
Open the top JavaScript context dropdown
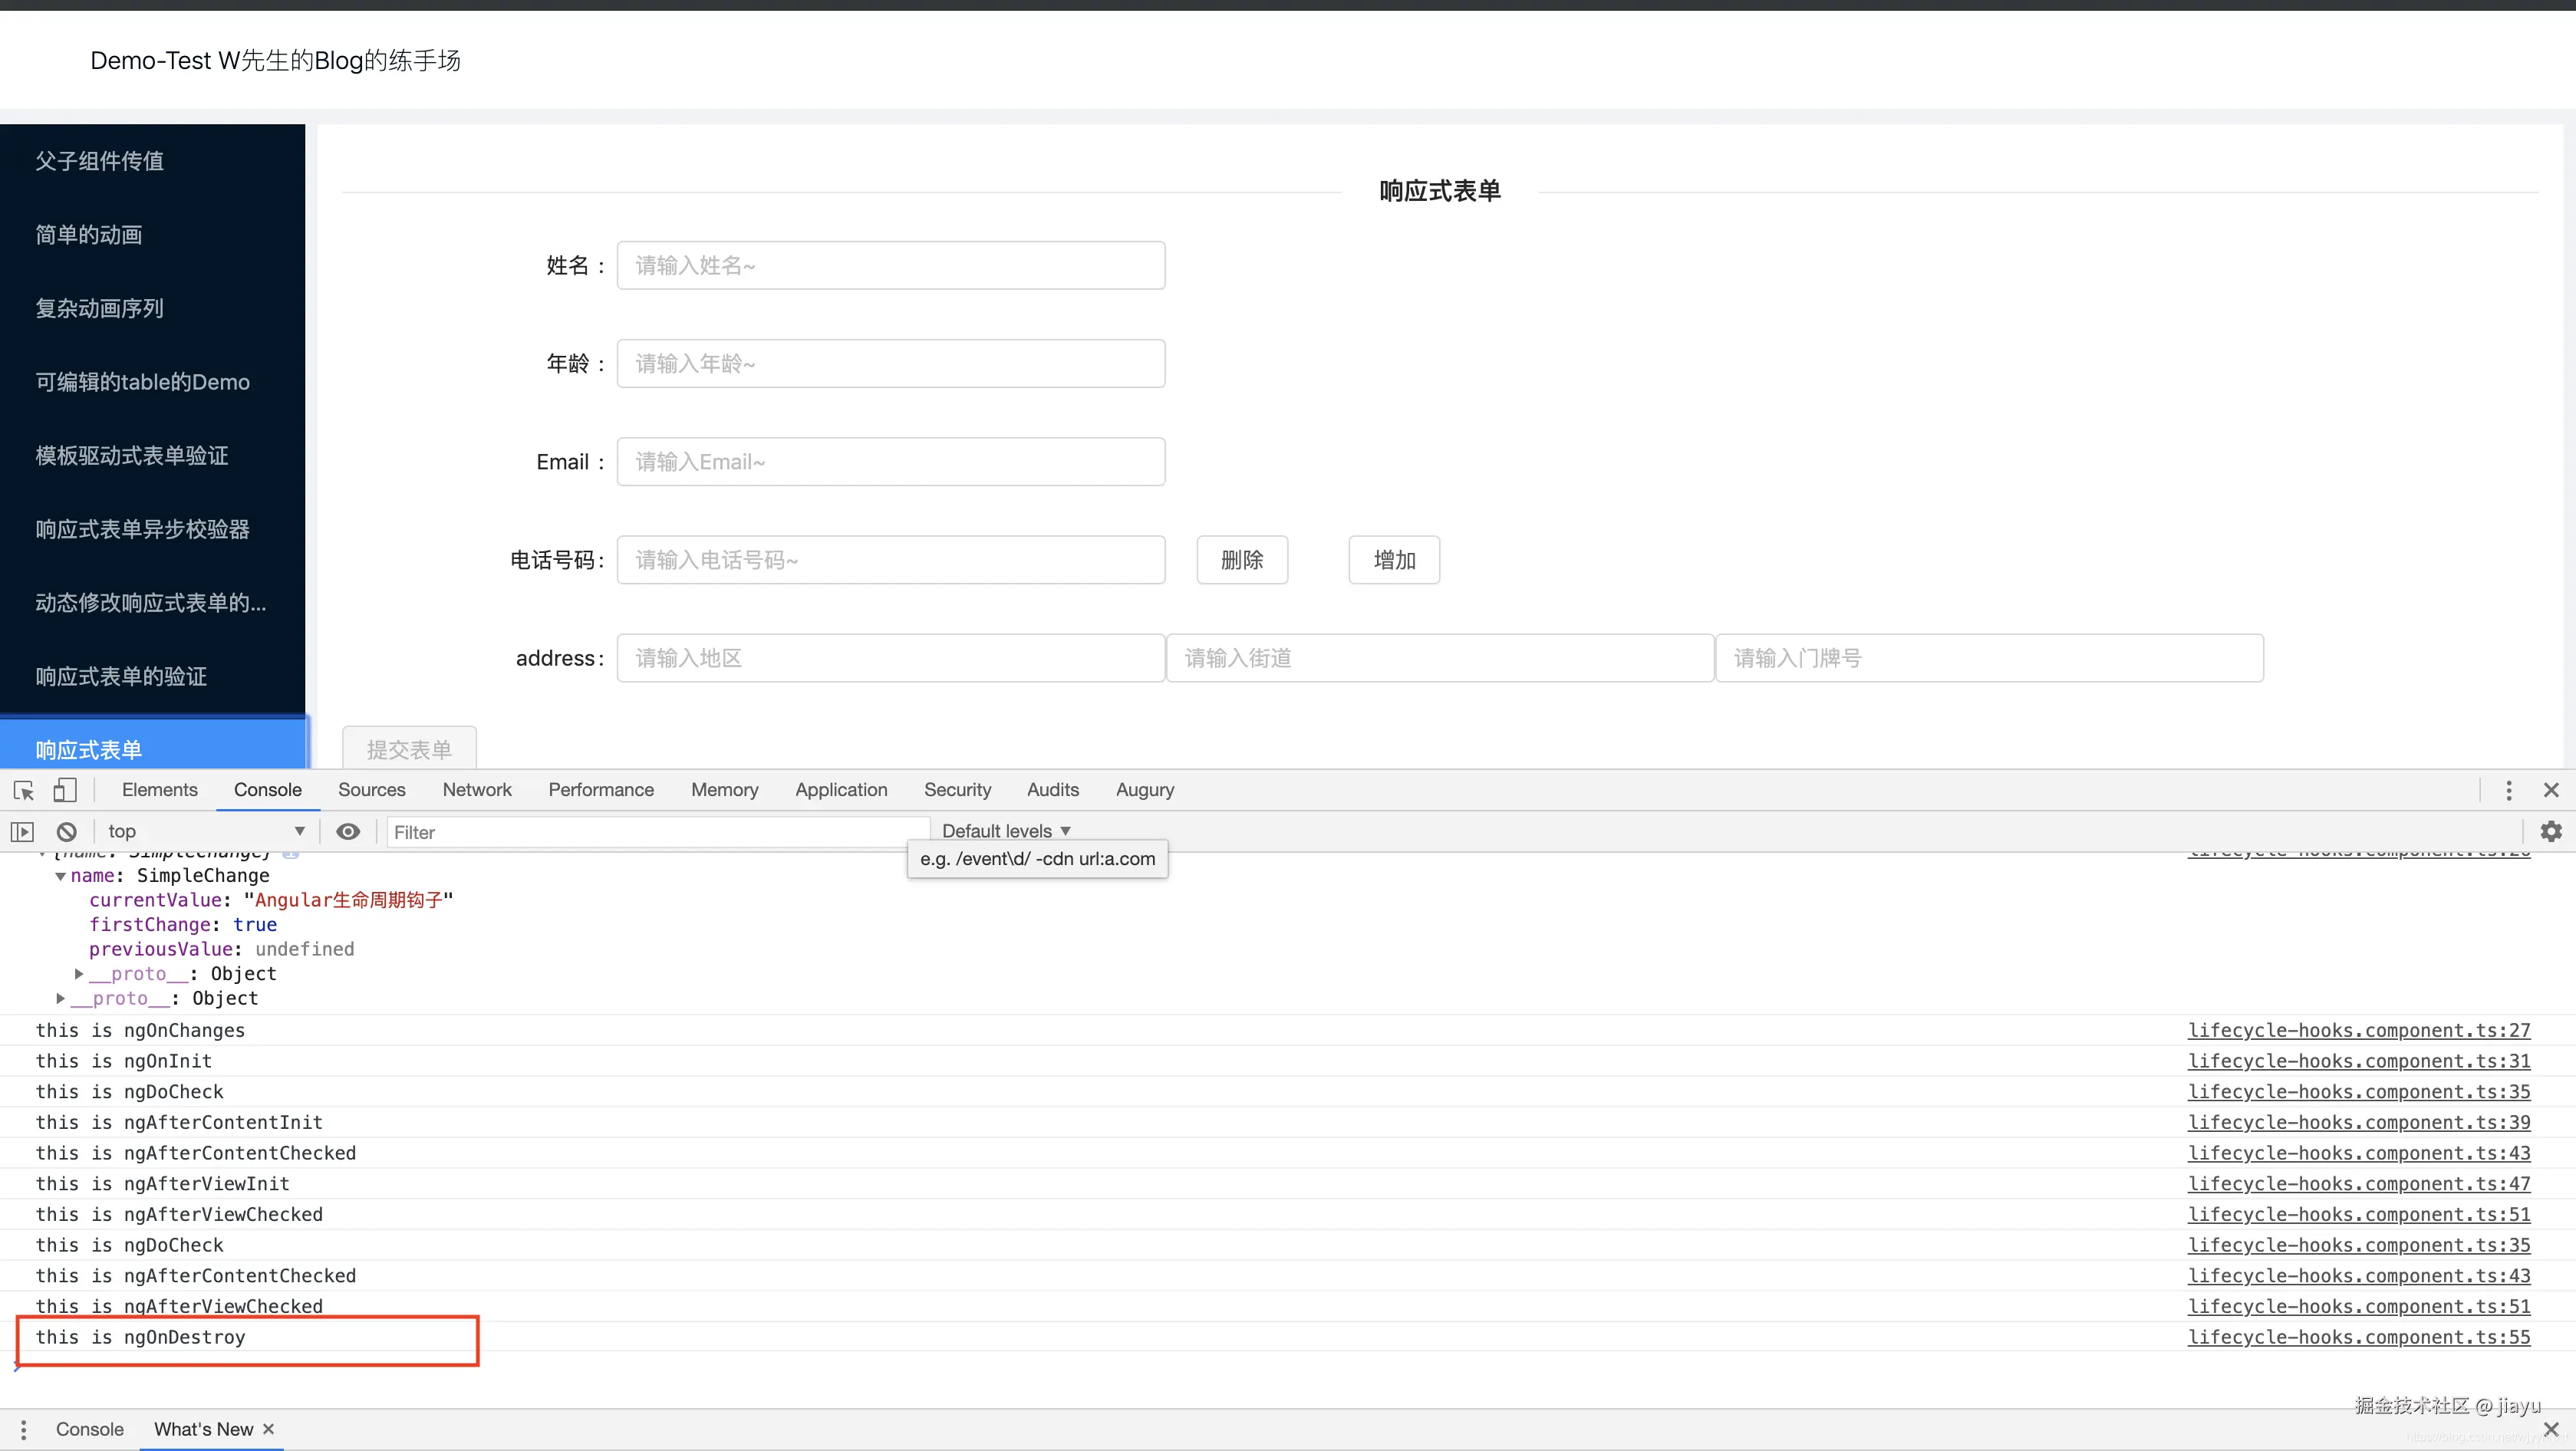[205, 832]
